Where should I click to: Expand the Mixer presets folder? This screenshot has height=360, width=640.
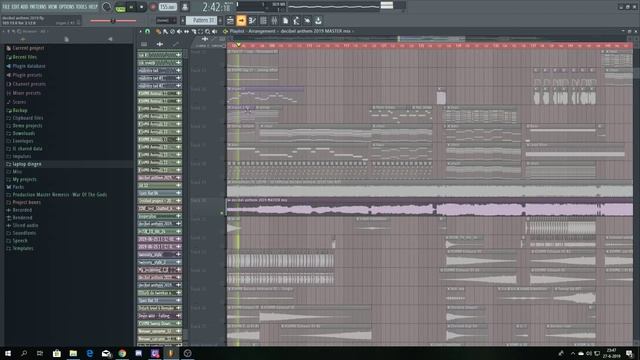click(23, 93)
